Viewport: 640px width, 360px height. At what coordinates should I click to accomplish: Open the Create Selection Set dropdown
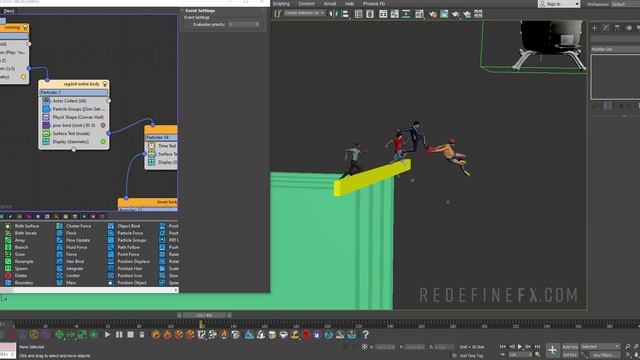(304, 13)
